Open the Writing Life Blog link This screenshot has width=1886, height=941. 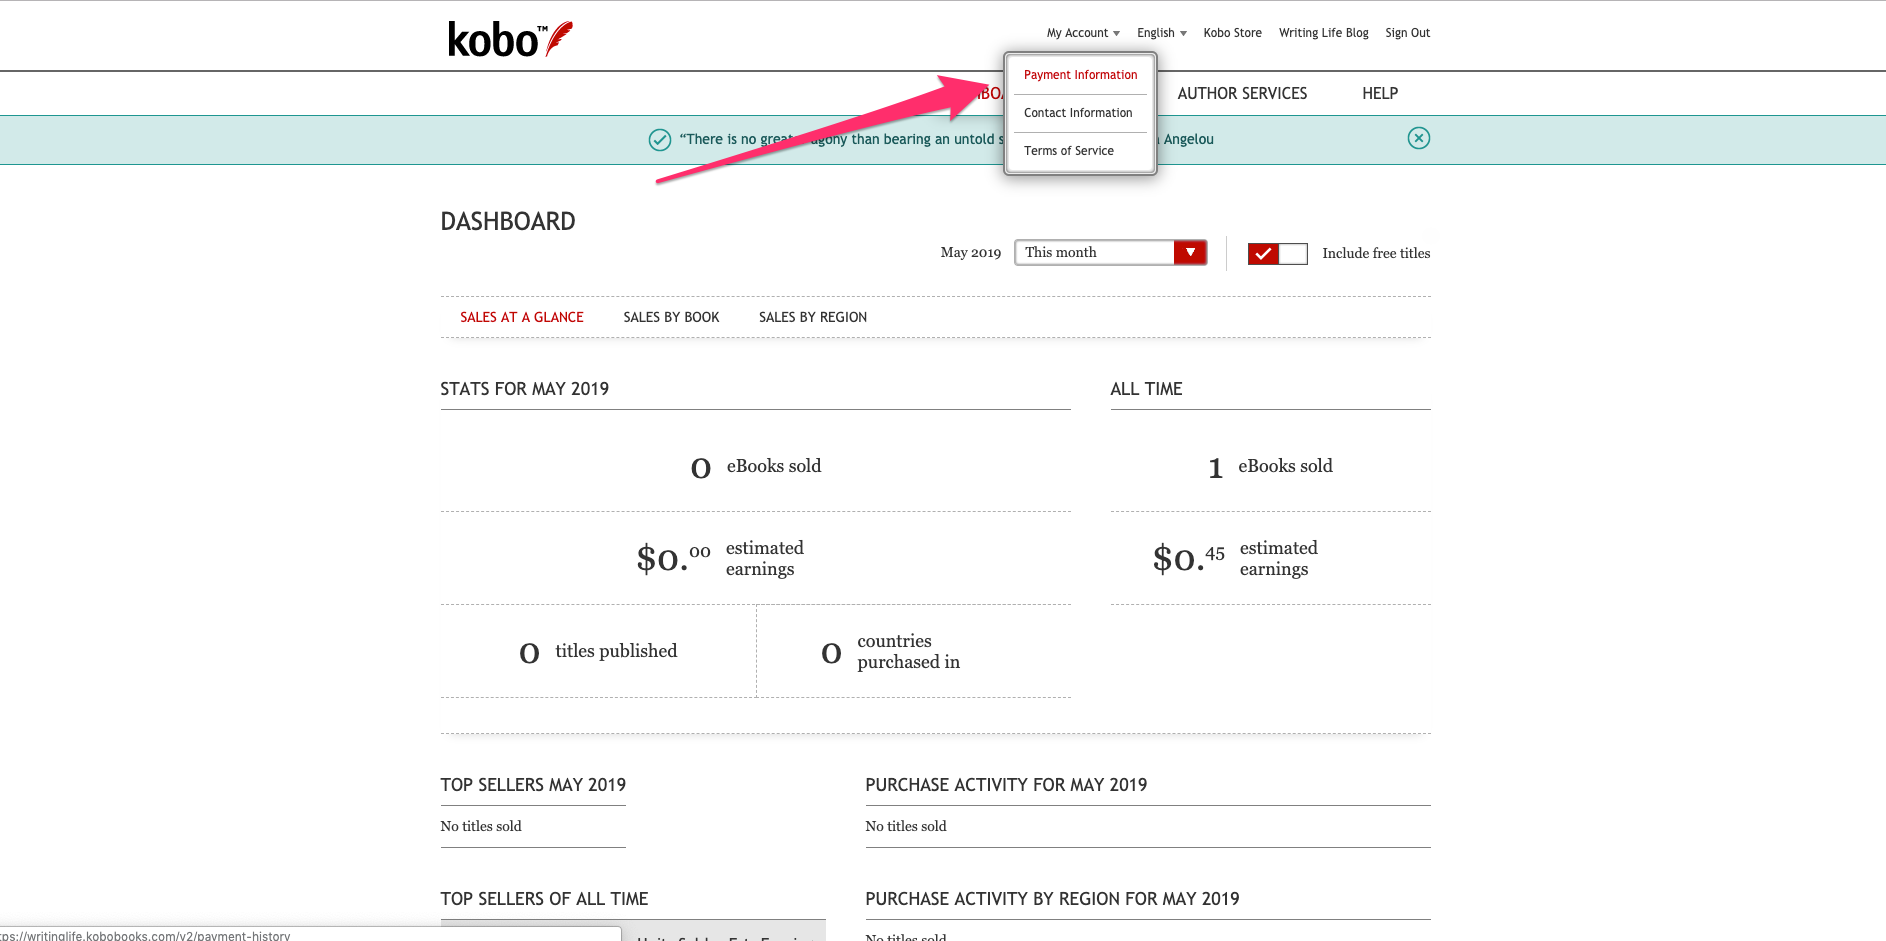click(x=1323, y=33)
